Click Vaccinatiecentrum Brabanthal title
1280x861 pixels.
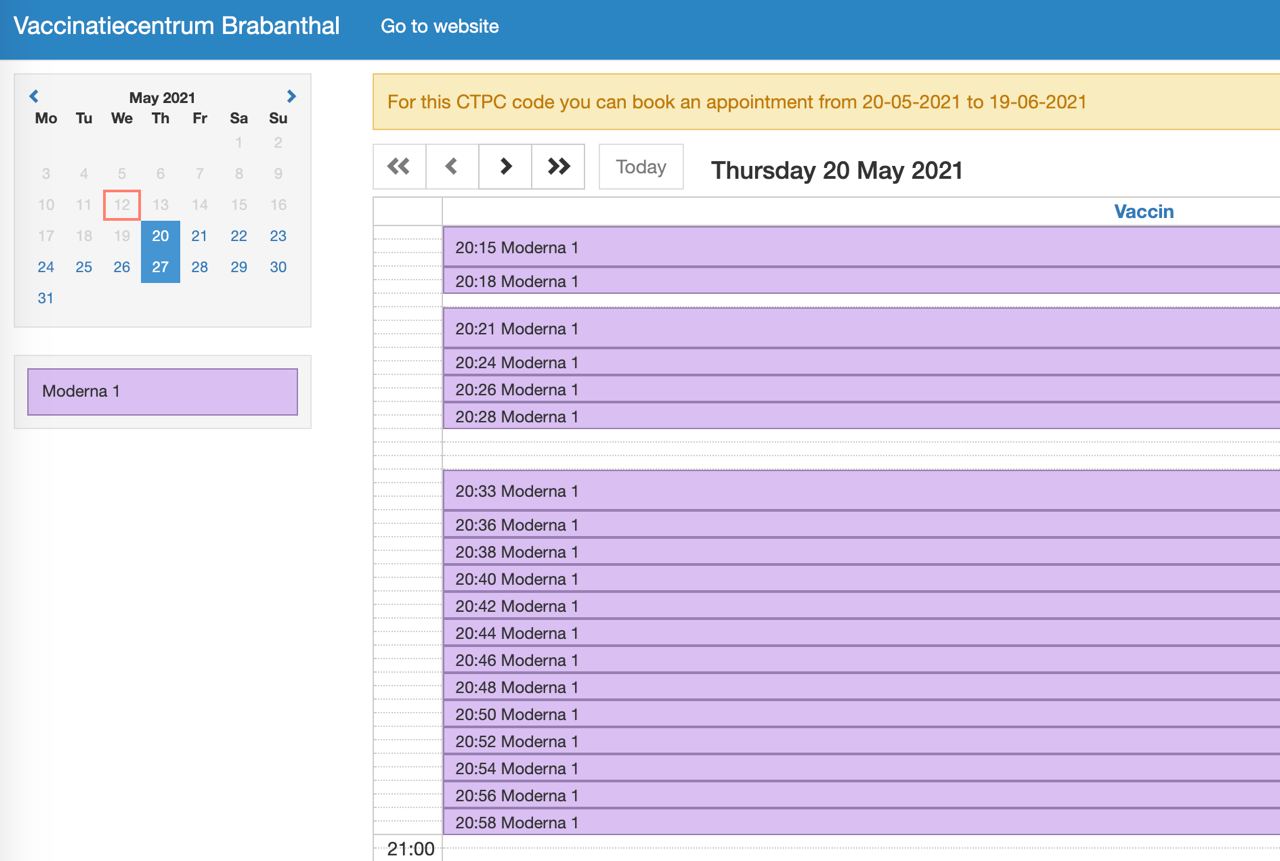point(177,26)
